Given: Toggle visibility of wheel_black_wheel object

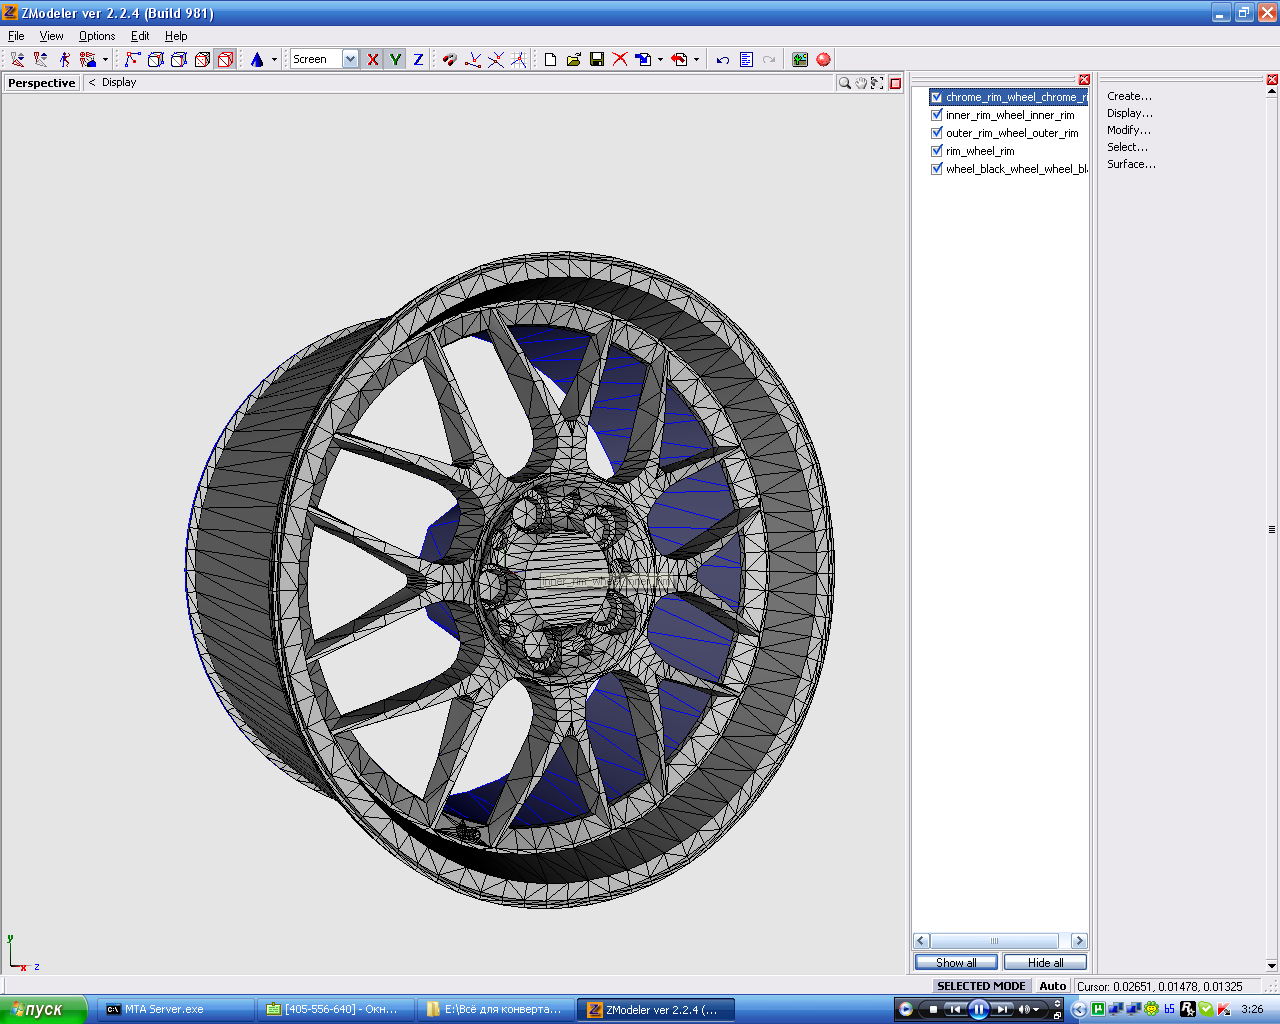Looking at the screenshot, I should tap(937, 169).
